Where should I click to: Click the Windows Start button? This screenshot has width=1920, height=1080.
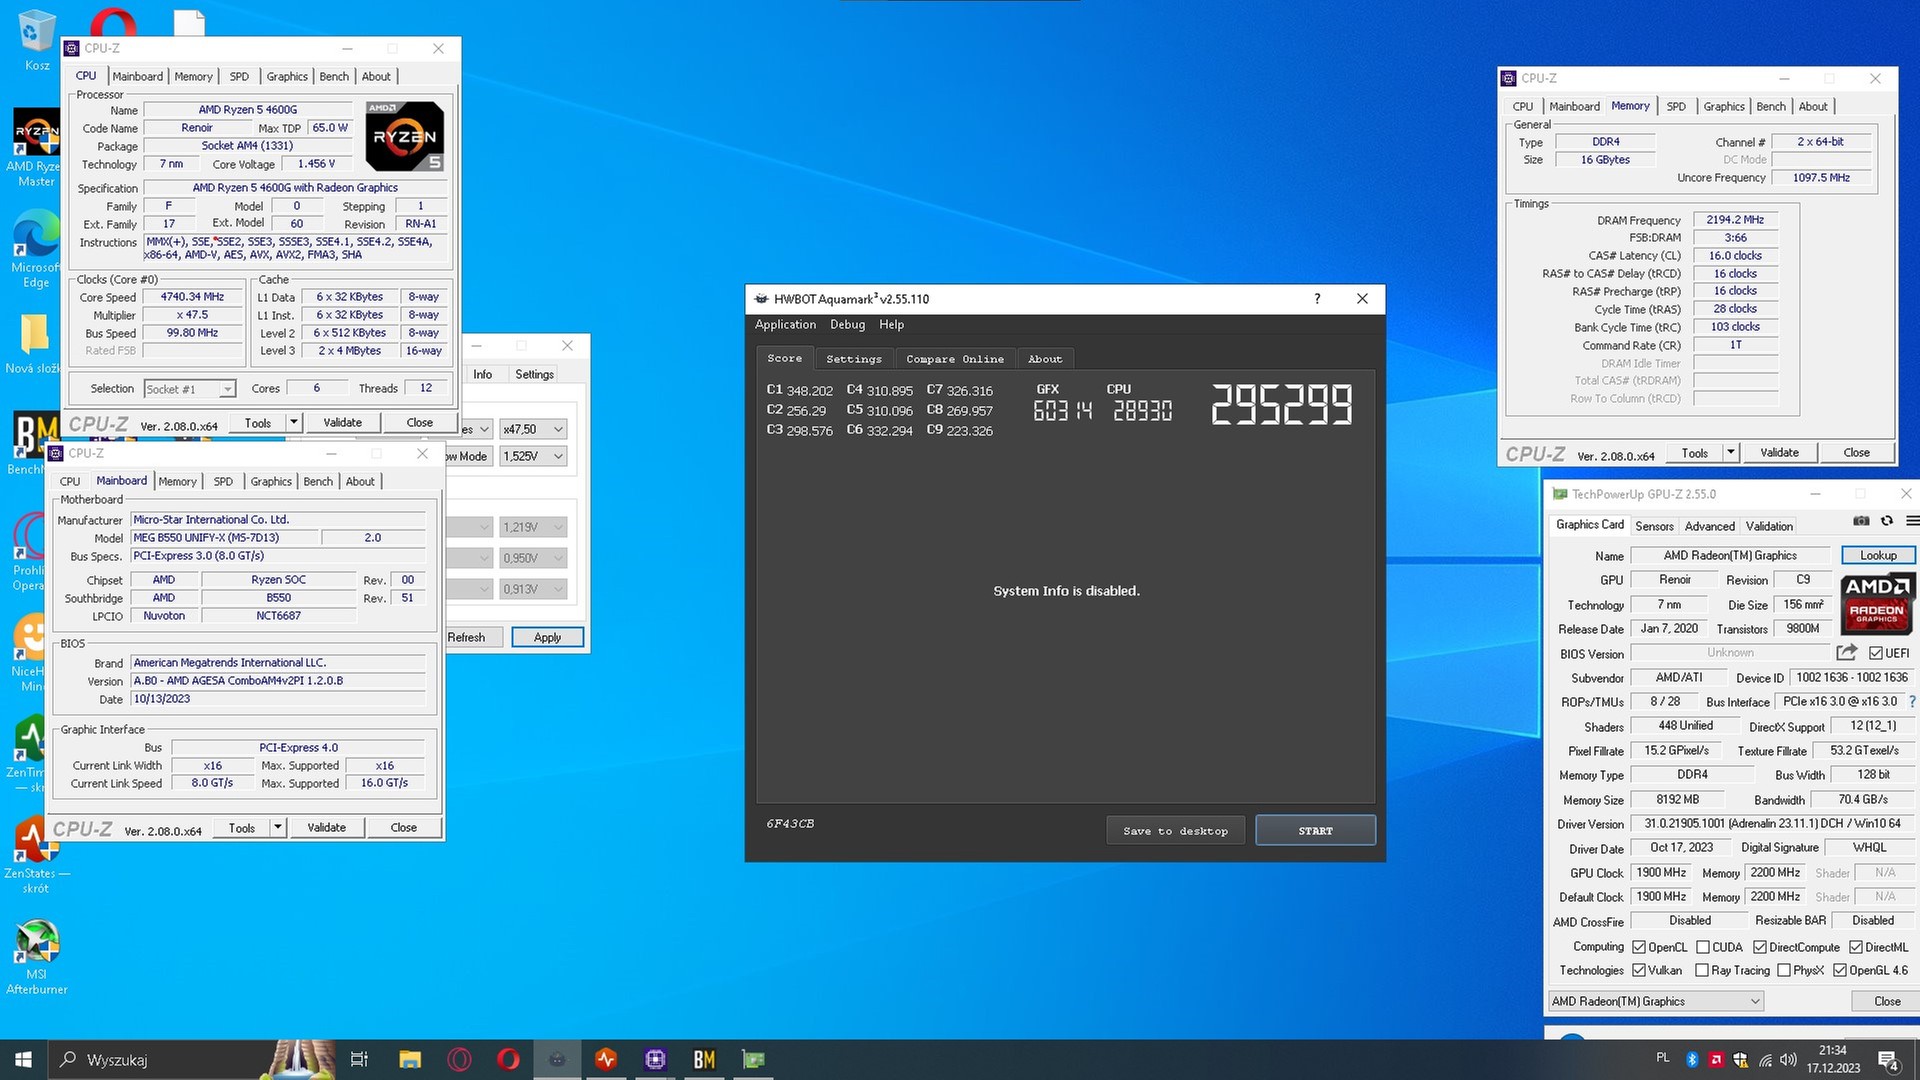point(23,1059)
